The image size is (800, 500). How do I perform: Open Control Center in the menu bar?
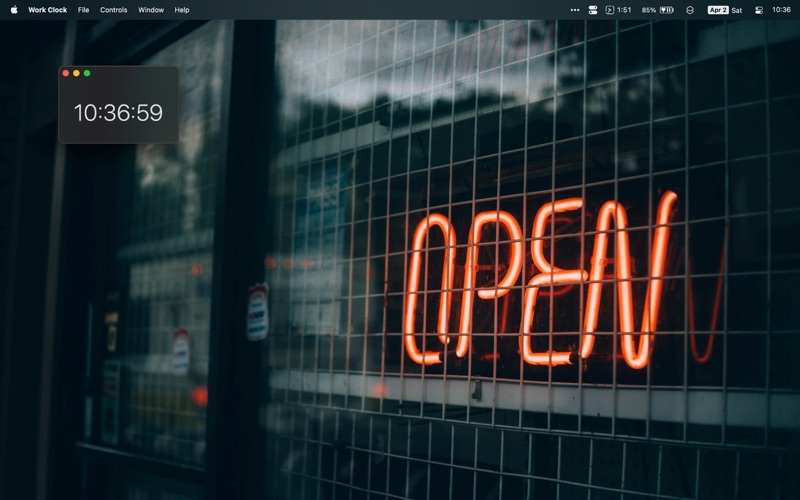[x=759, y=10]
